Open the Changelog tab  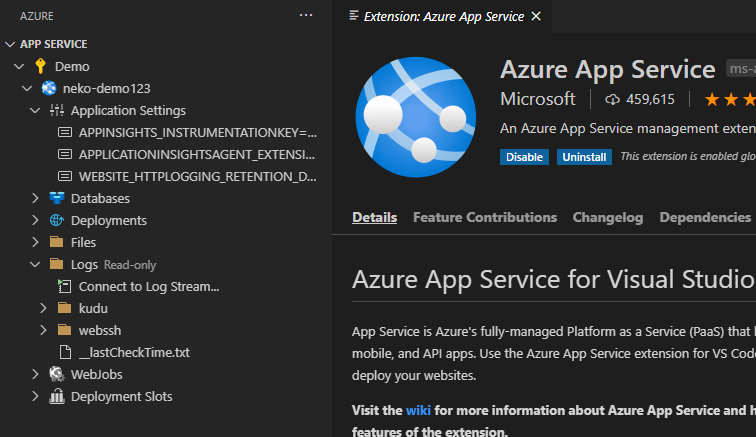coord(608,217)
